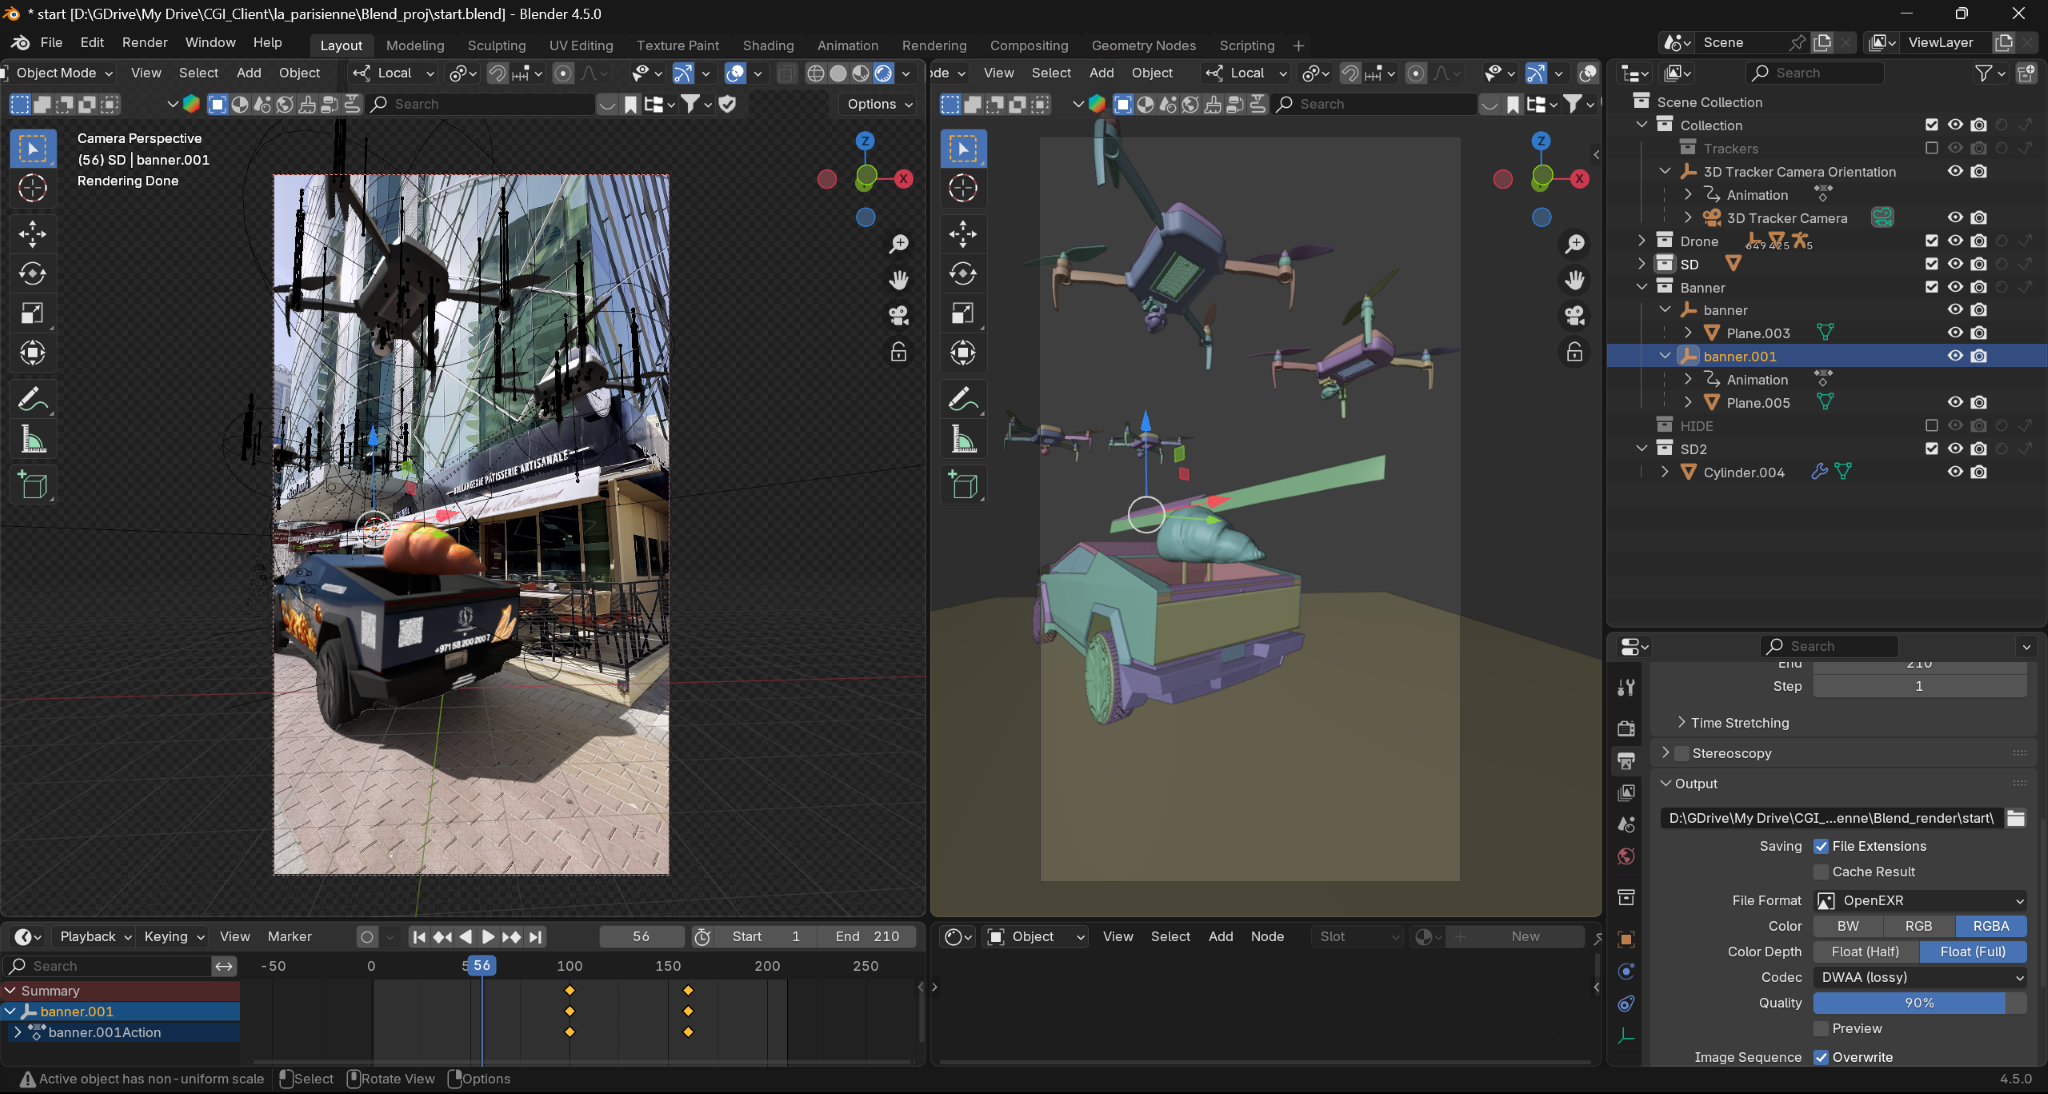Select the Measure tool in left viewport

coord(32,439)
